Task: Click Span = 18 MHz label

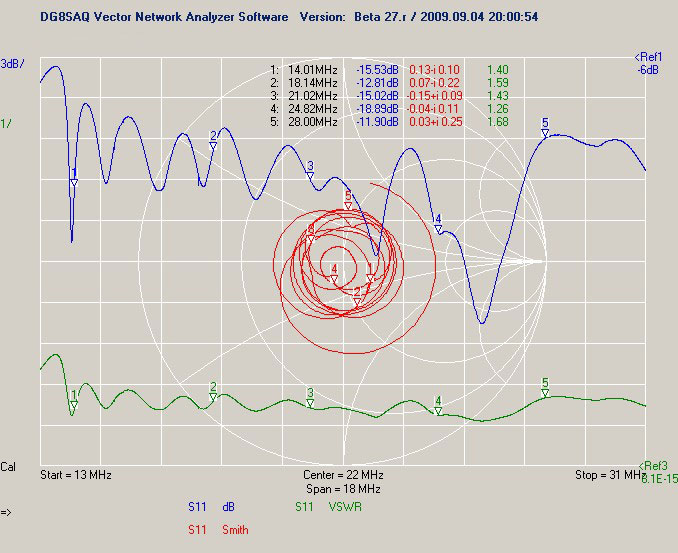Action: click(x=343, y=489)
